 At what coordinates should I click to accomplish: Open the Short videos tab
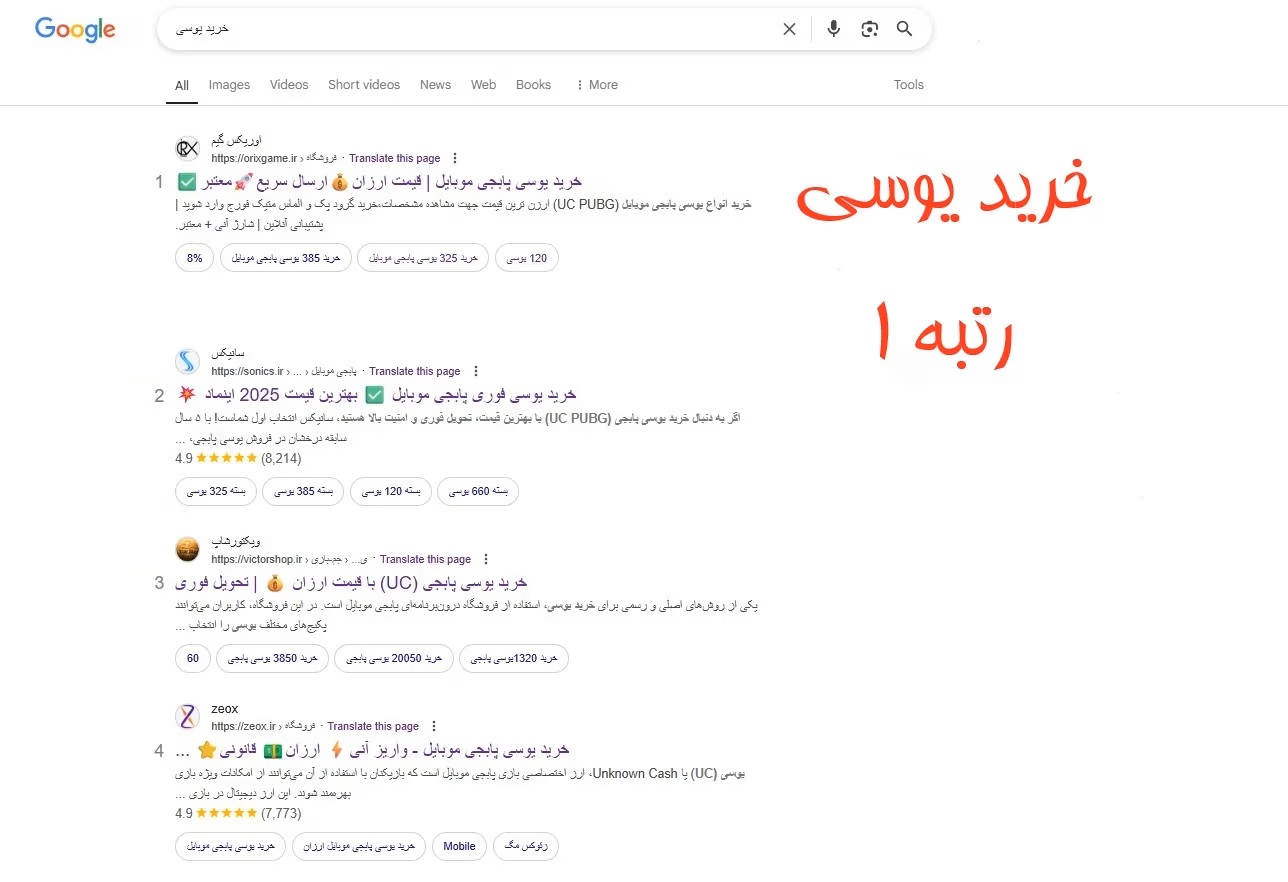click(x=364, y=85)
